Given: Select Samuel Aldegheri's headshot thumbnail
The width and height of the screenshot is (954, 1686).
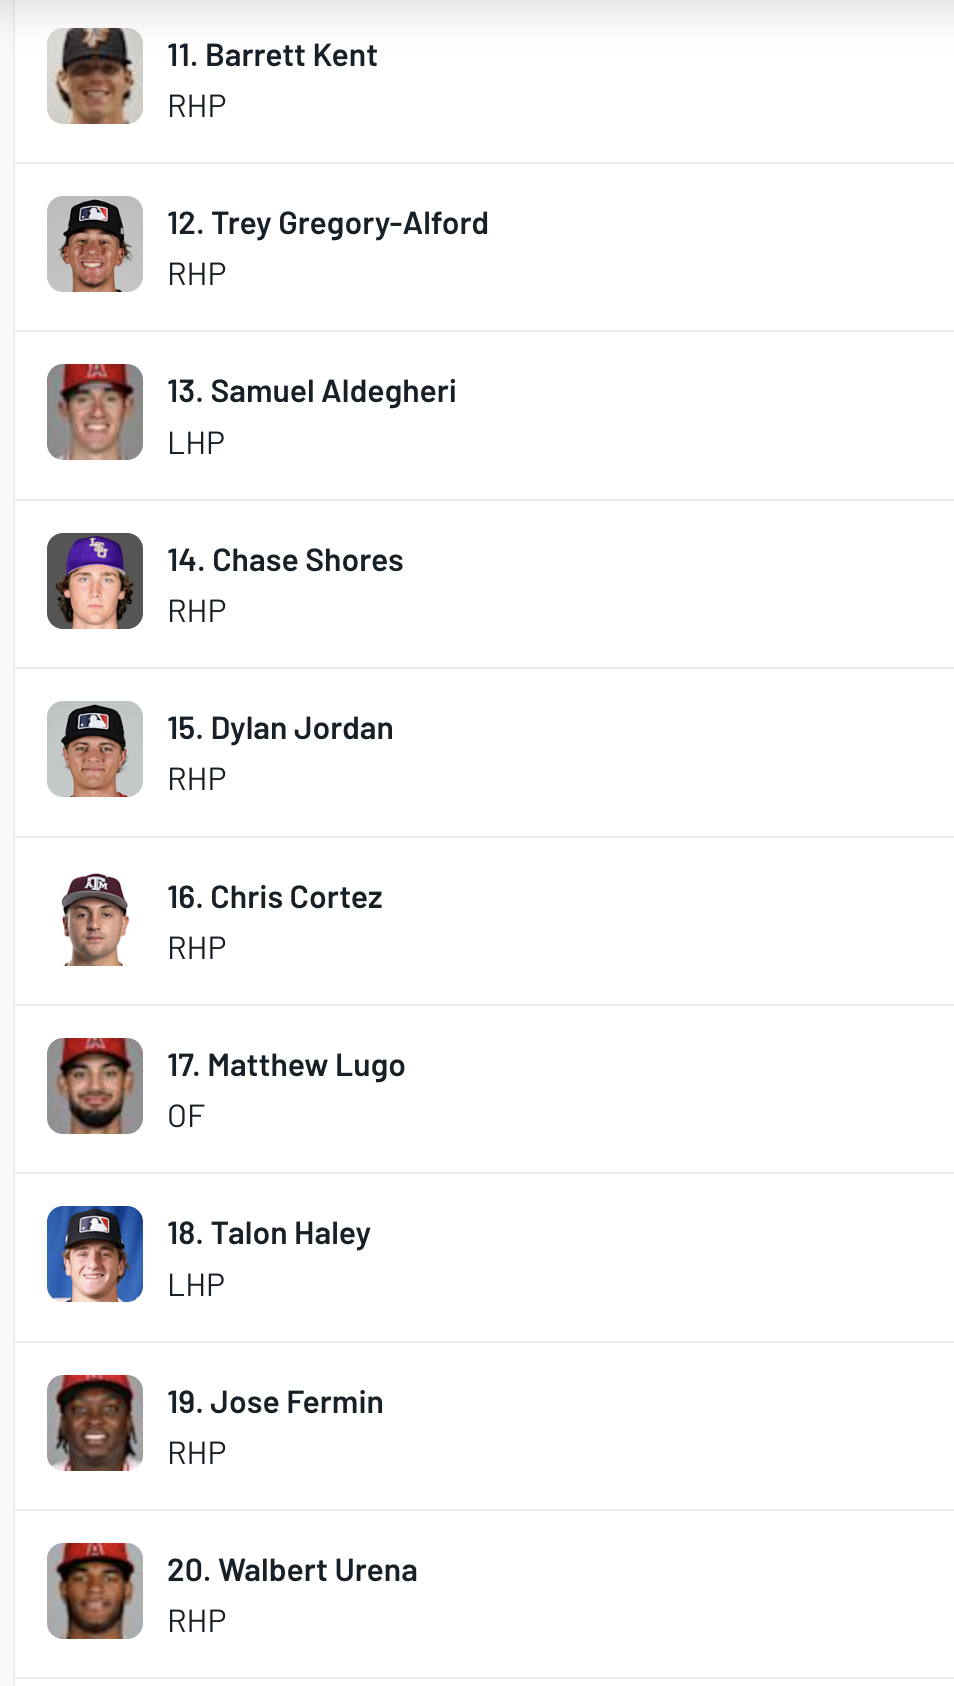Looking at the screenshot, I should click(95, 412).
